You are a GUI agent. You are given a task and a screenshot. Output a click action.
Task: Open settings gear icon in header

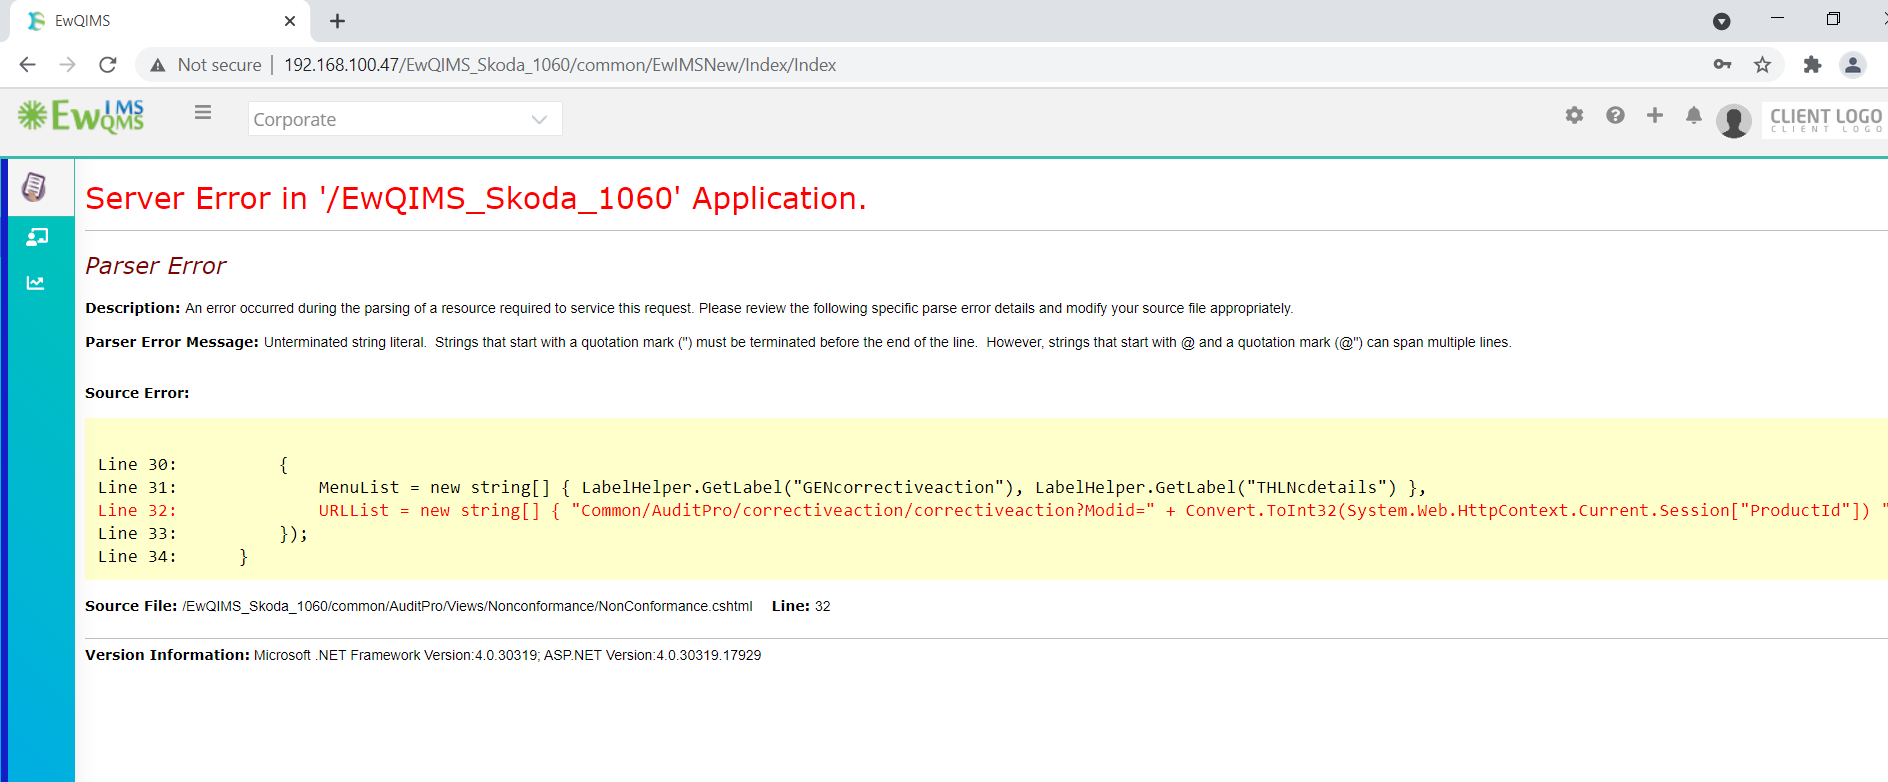(1574, 115)
